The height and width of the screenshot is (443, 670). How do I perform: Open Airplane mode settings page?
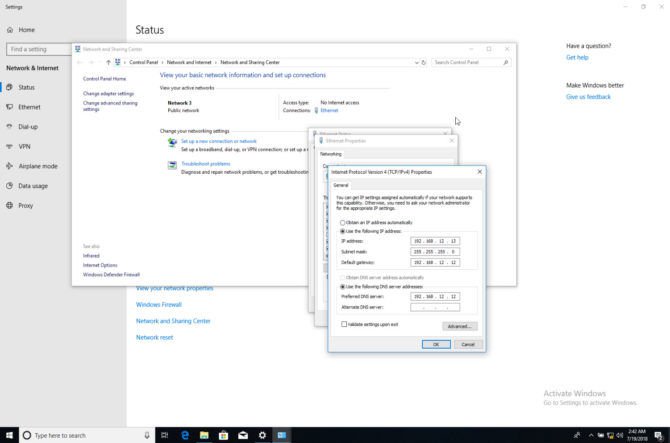click(37, 166)
